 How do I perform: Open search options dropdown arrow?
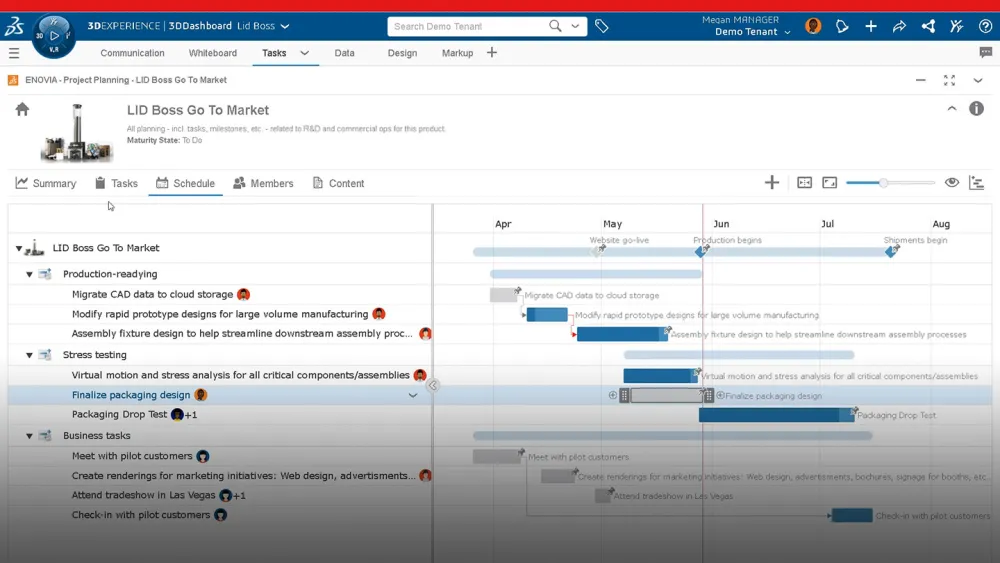(x=575, y=26)
